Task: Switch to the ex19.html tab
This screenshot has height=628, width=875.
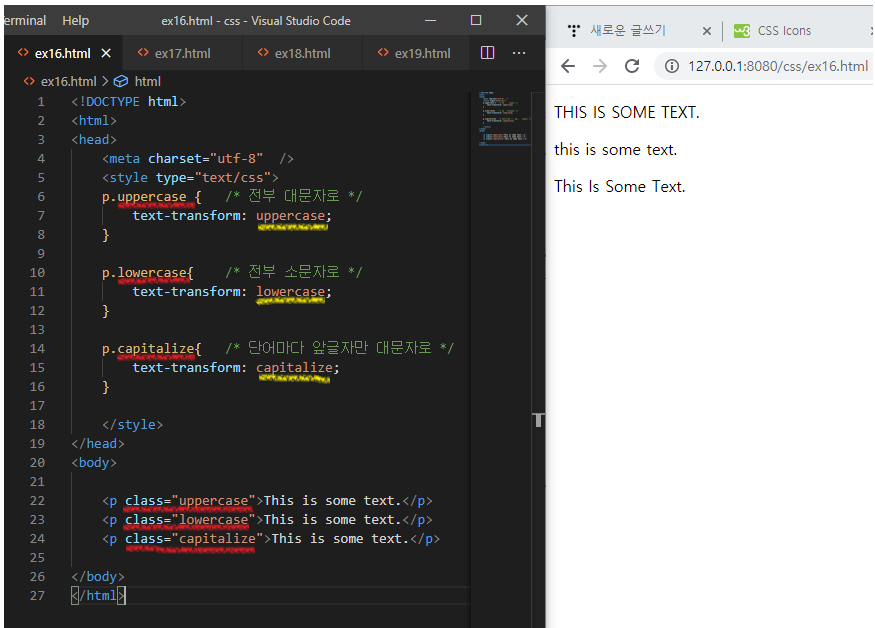Action: pos(422,53)
